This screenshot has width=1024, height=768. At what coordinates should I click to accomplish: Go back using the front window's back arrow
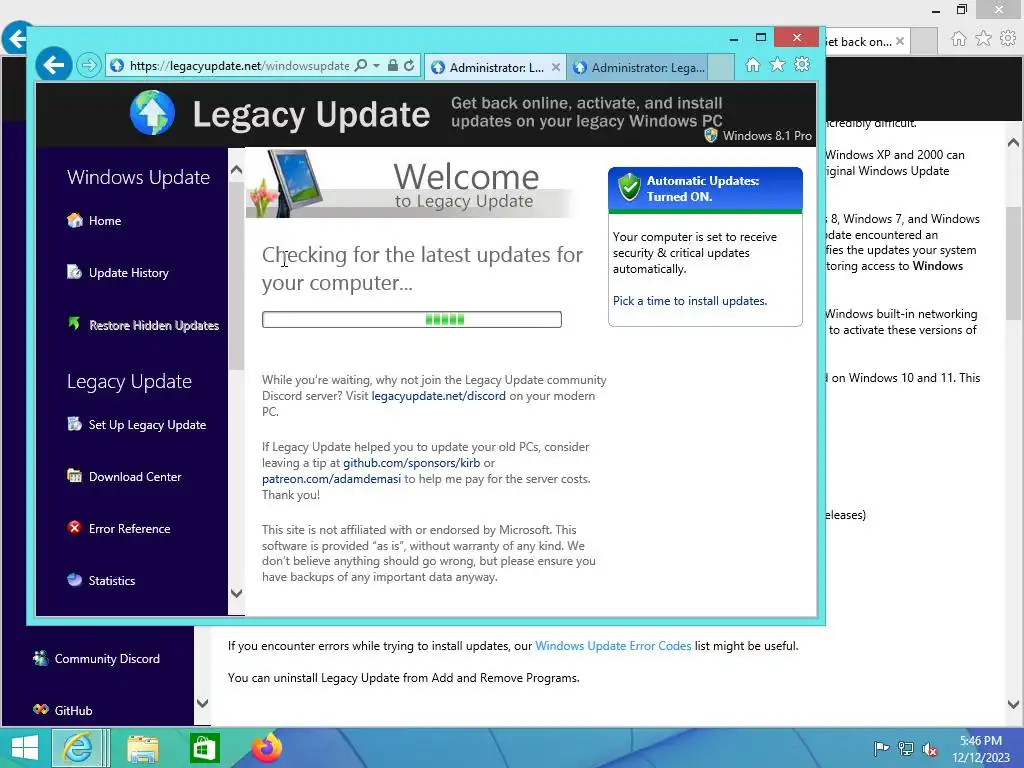[x=53, y=65]
